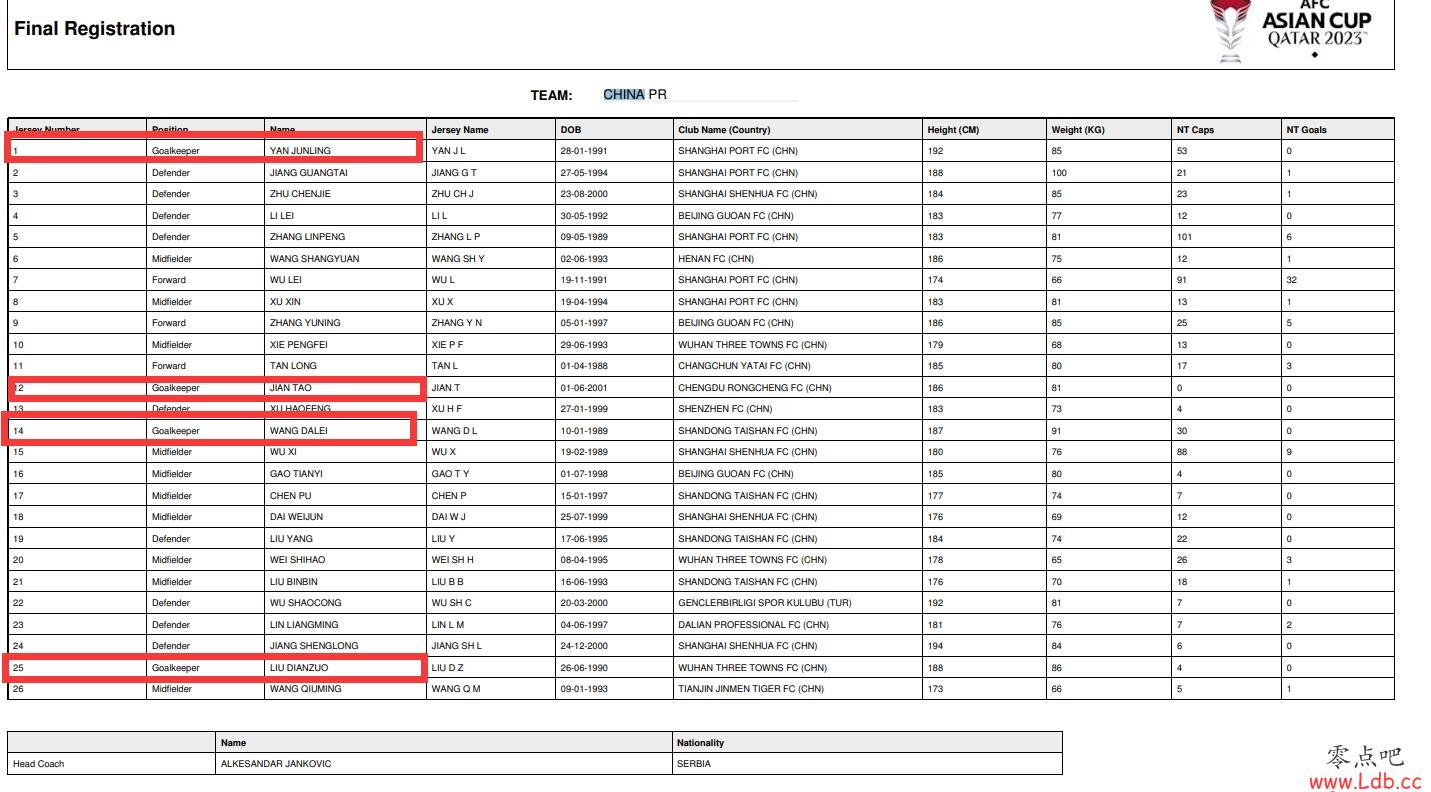
Task: Select player name ZHANG YUNING
Action: tap(305, 323)
